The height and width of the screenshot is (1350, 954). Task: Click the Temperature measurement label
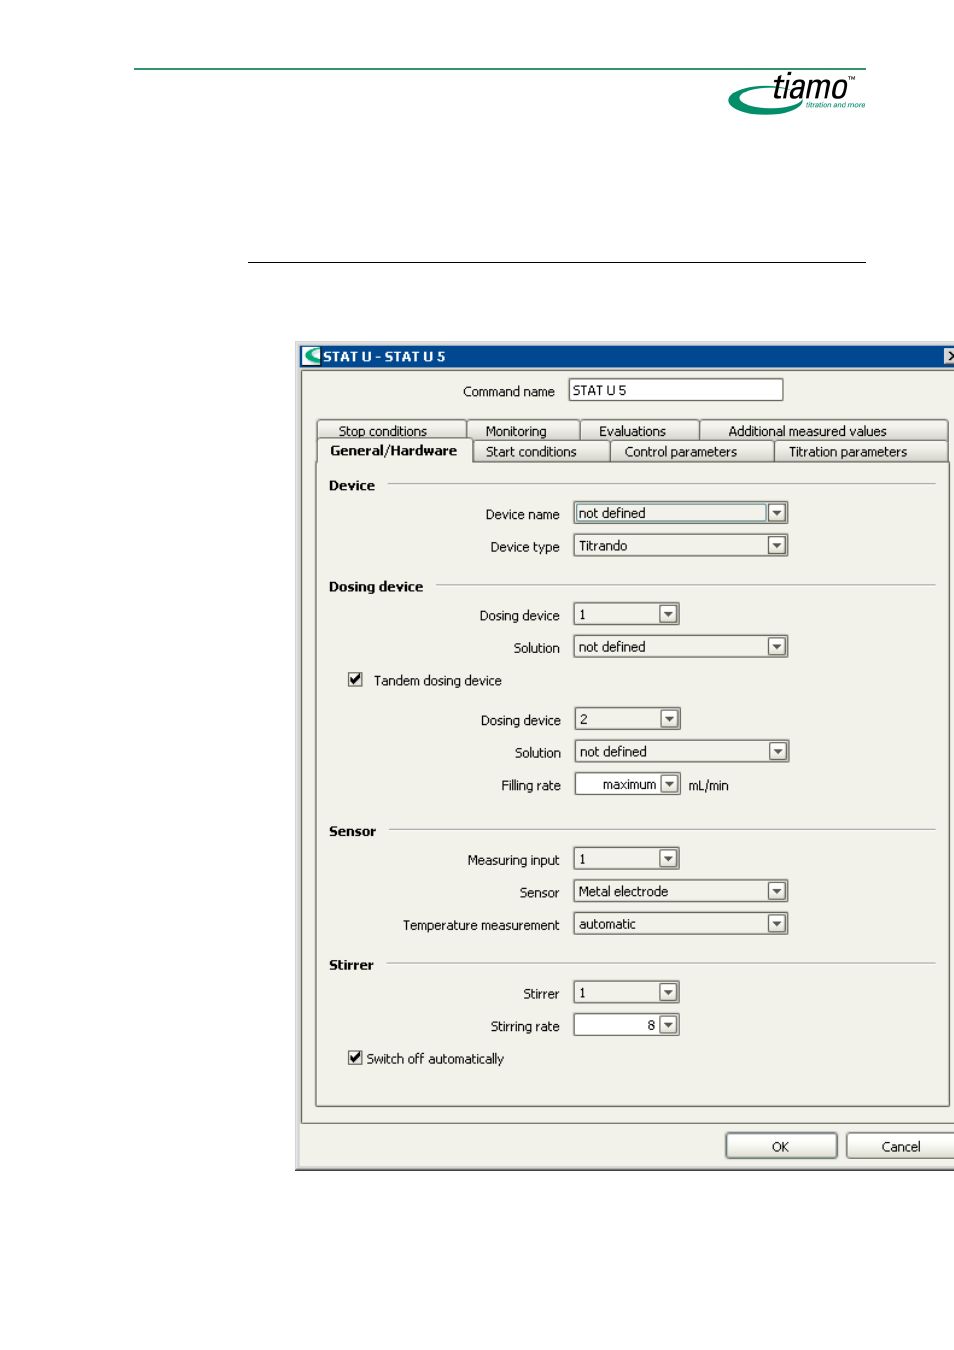(481, 925)
